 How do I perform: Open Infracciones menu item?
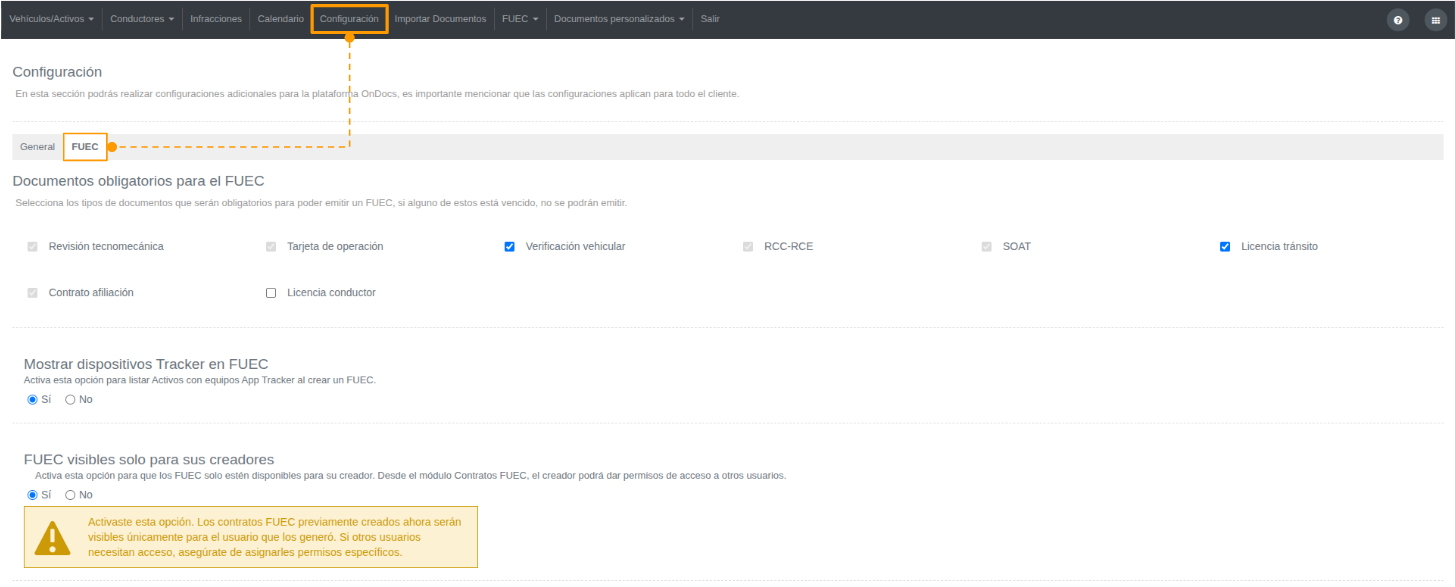[x=216, y=19]
